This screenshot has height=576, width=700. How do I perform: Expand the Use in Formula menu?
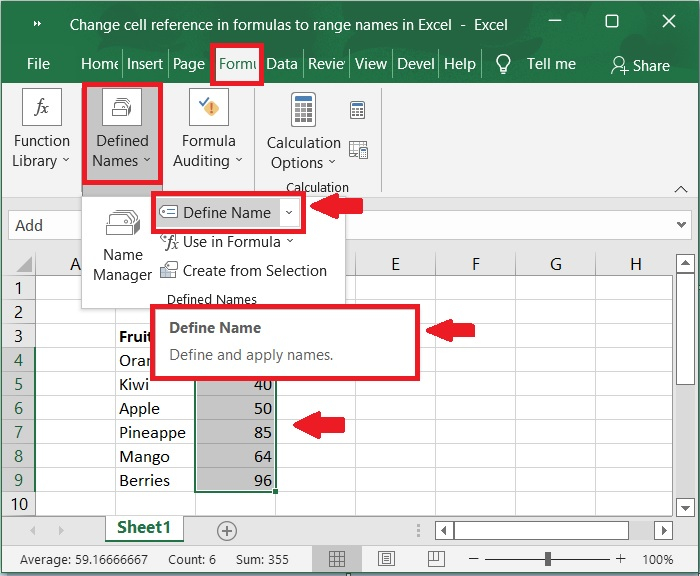[228, 241]
